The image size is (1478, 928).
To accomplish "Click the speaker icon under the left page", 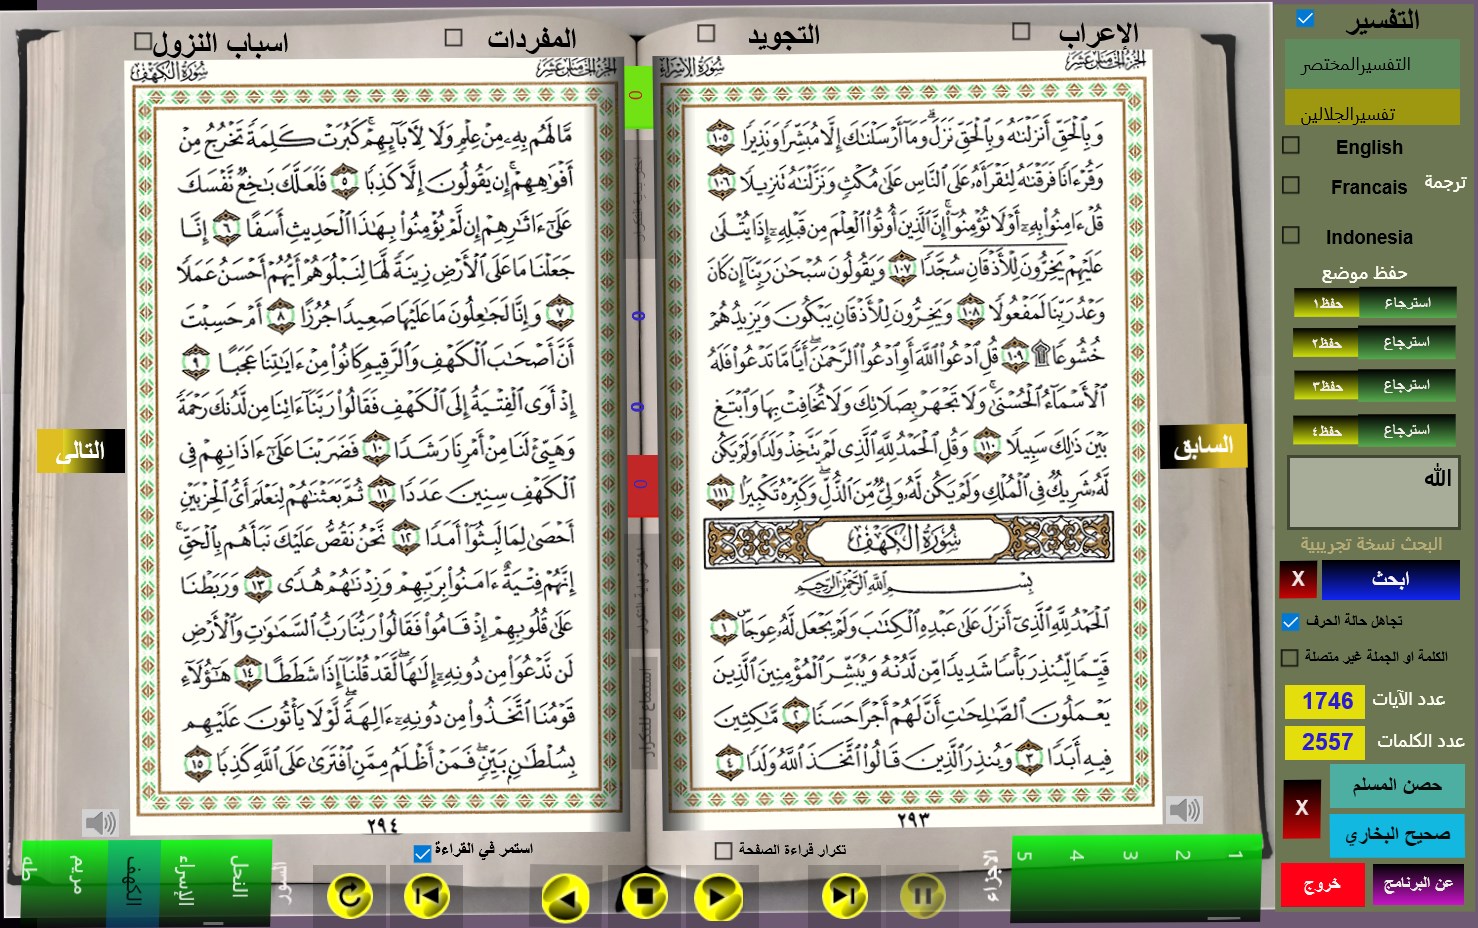I will [x=100, y=823].
